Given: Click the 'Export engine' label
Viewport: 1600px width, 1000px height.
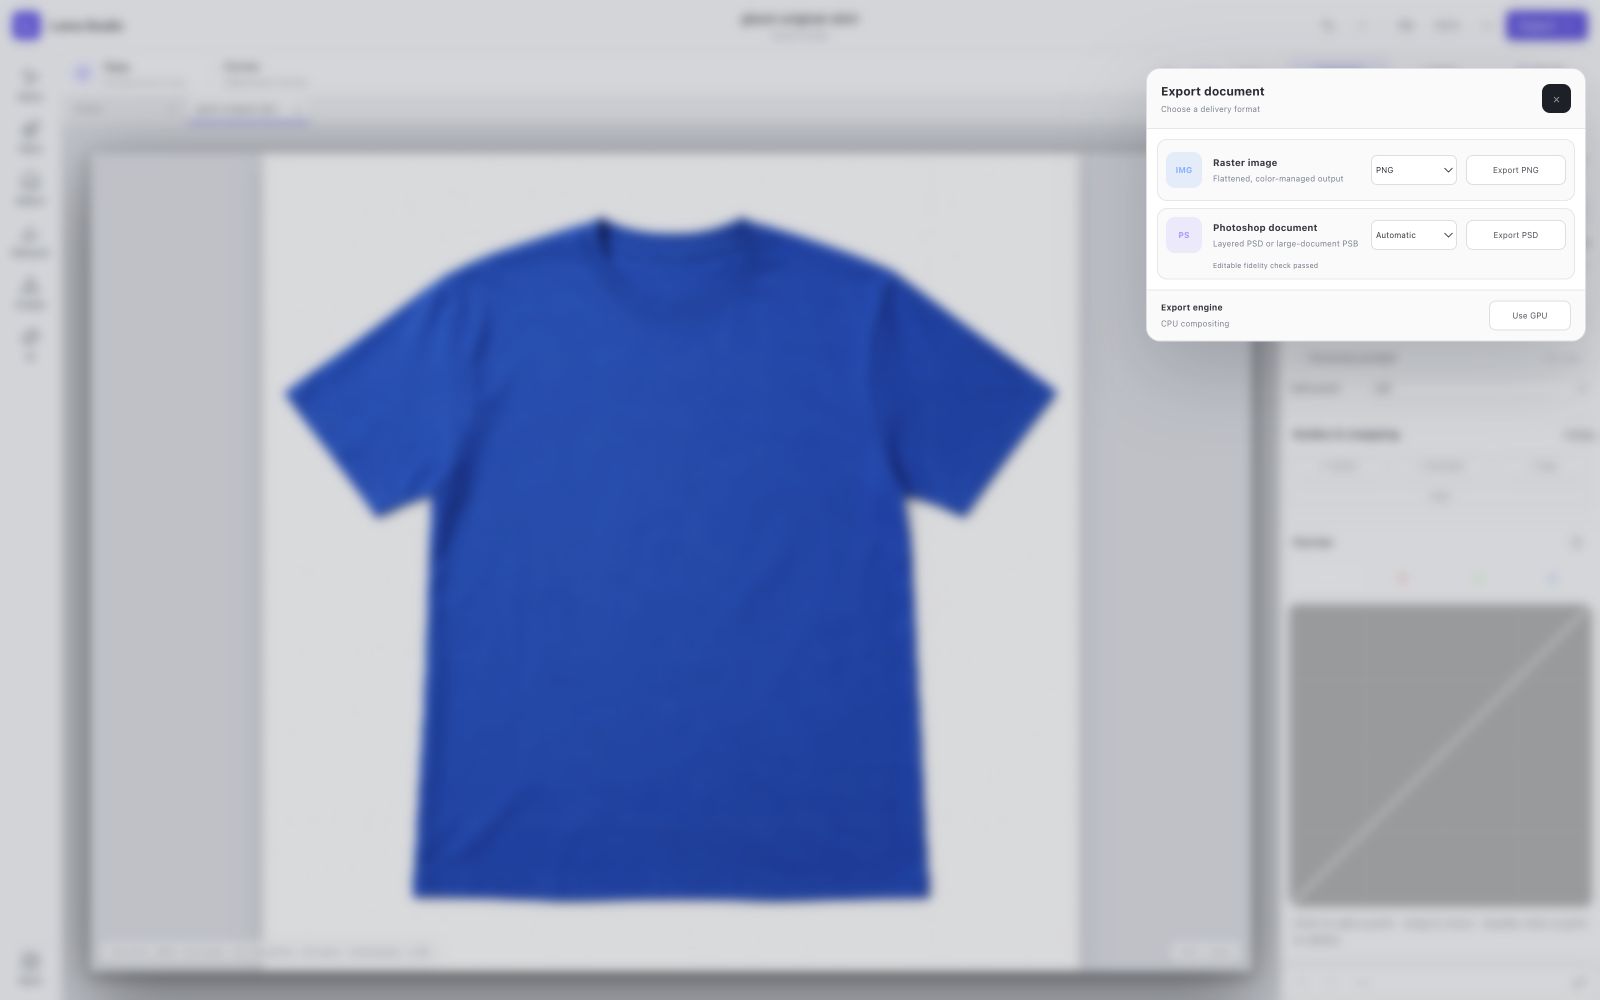Looking at the screenshot, I should coord(1192,308).
